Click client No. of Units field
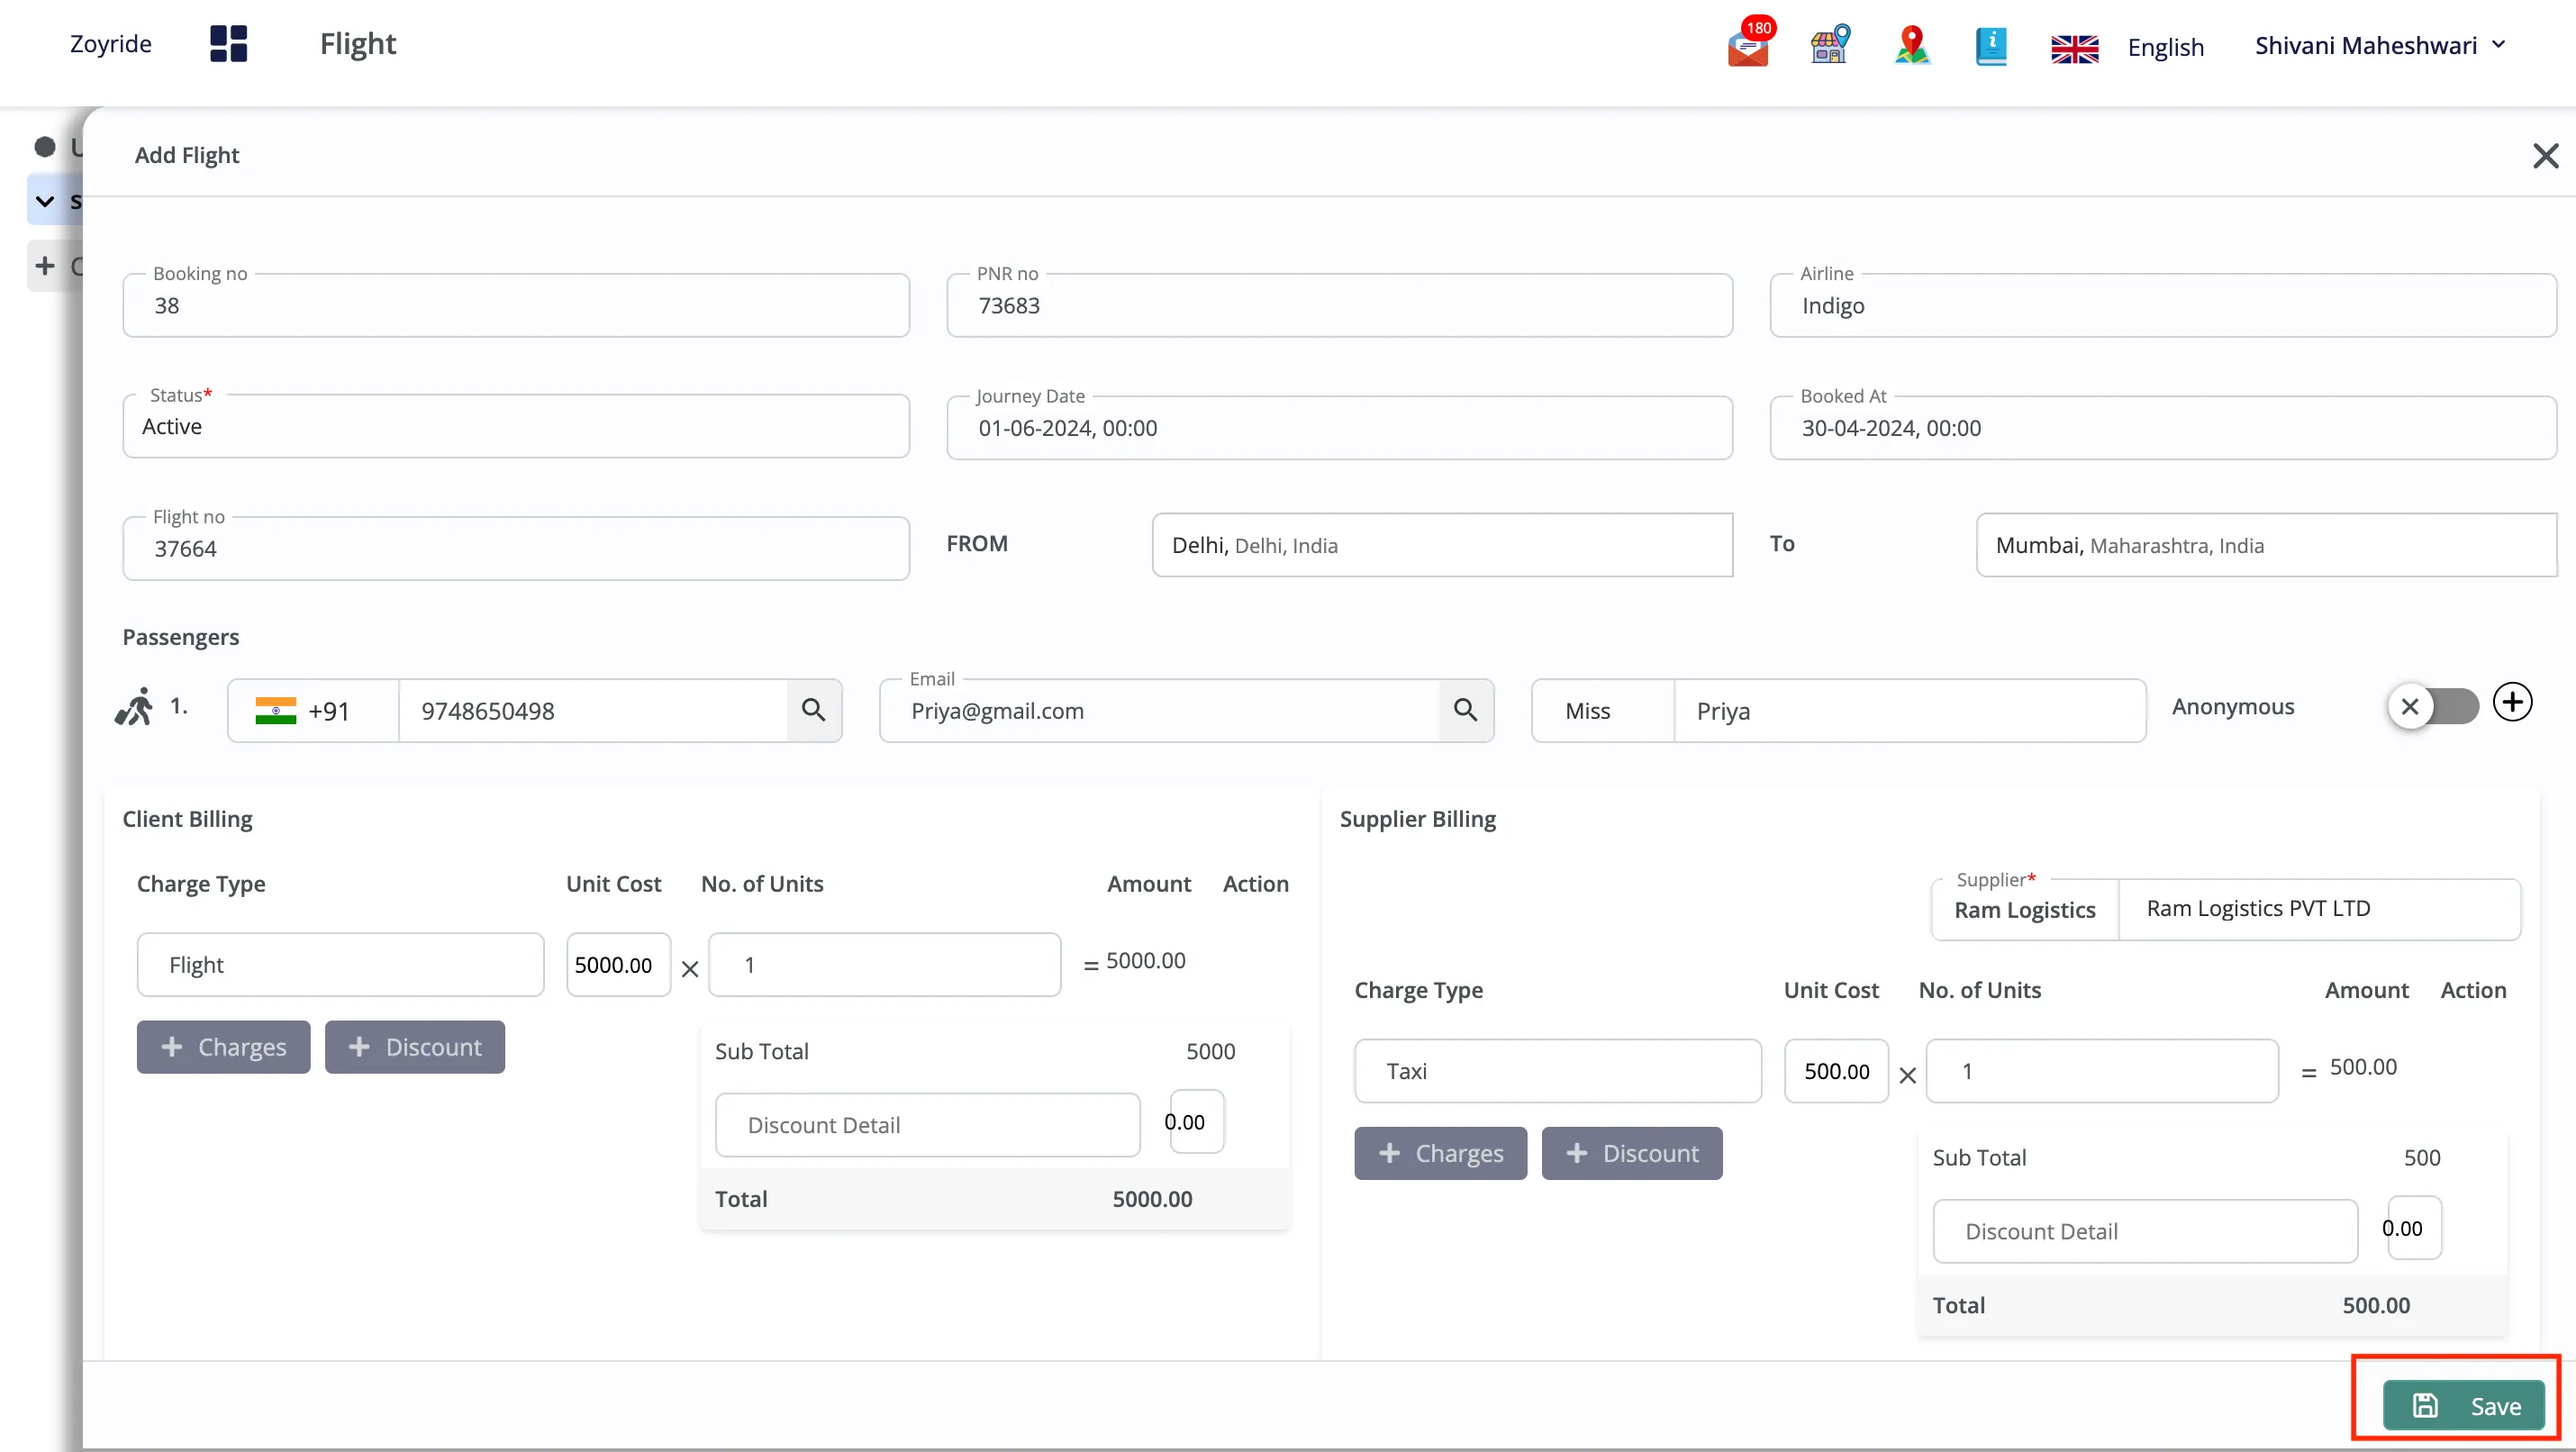The height and width of the screenshot is (1452, 2576). tap(884, 964)
